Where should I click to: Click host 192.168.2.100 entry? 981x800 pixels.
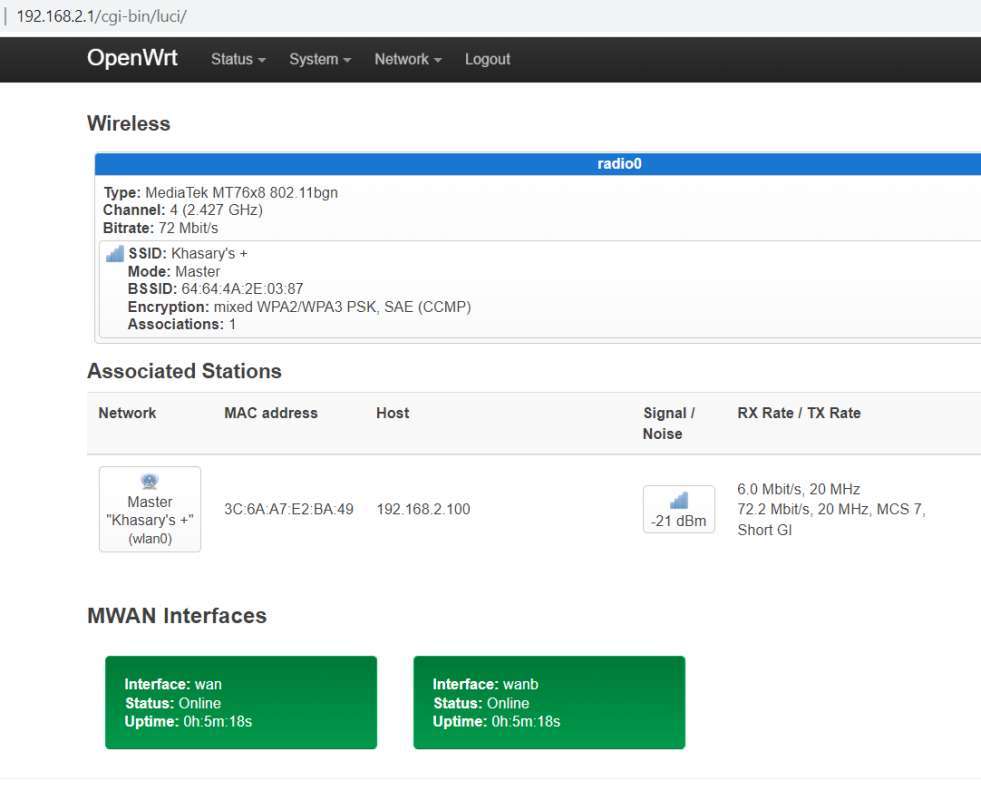423,509
